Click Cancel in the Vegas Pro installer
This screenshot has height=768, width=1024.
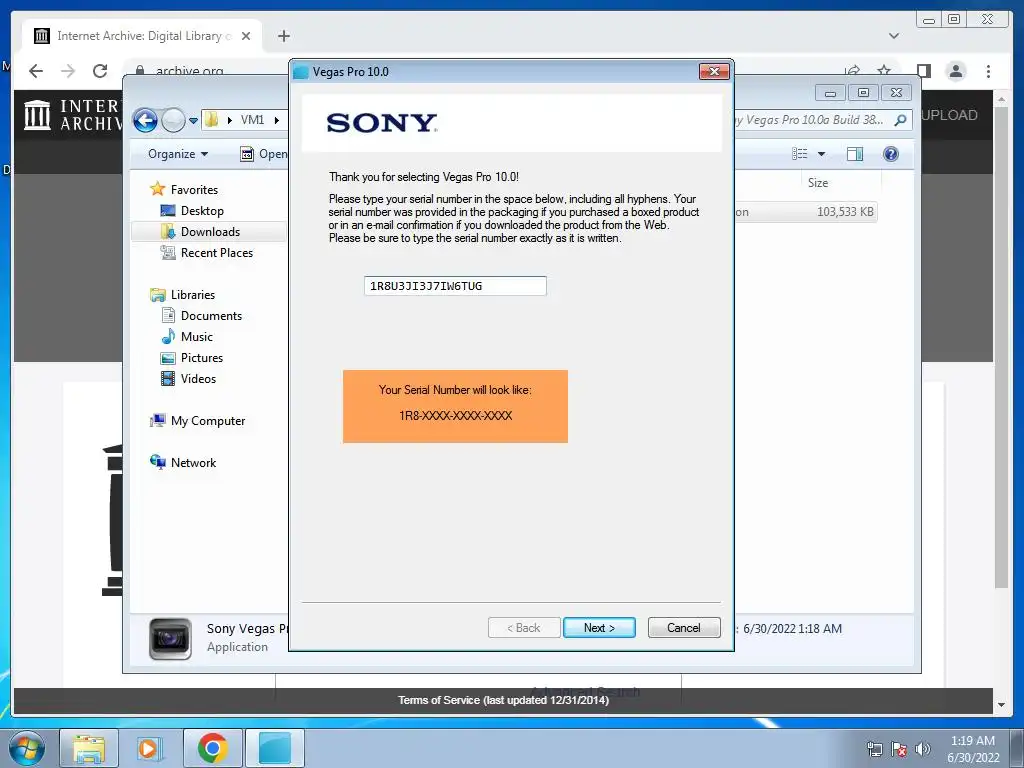pyautogui.click(x=684, y=628)
